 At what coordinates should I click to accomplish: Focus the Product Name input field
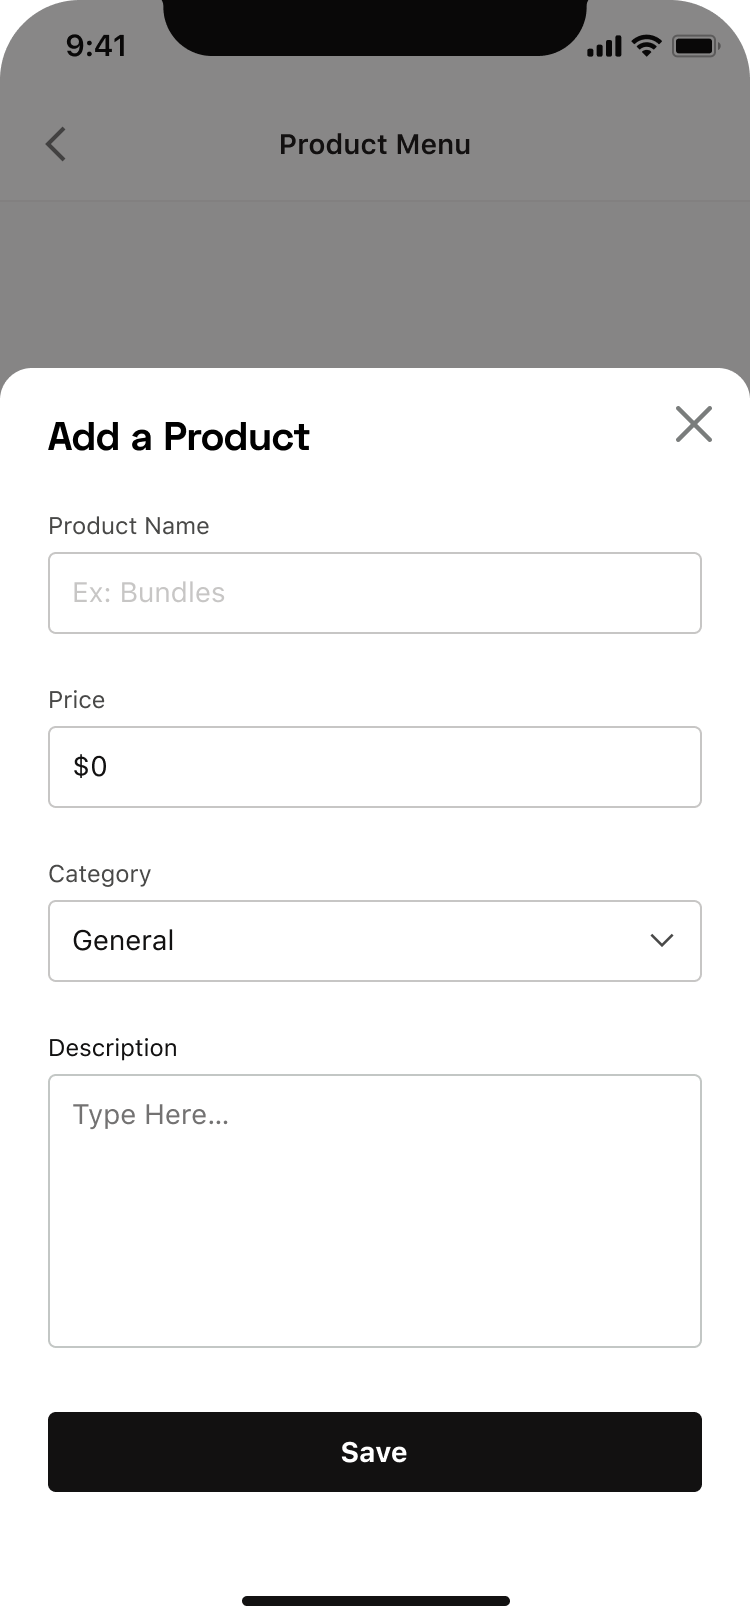click(x=375, y=593)
